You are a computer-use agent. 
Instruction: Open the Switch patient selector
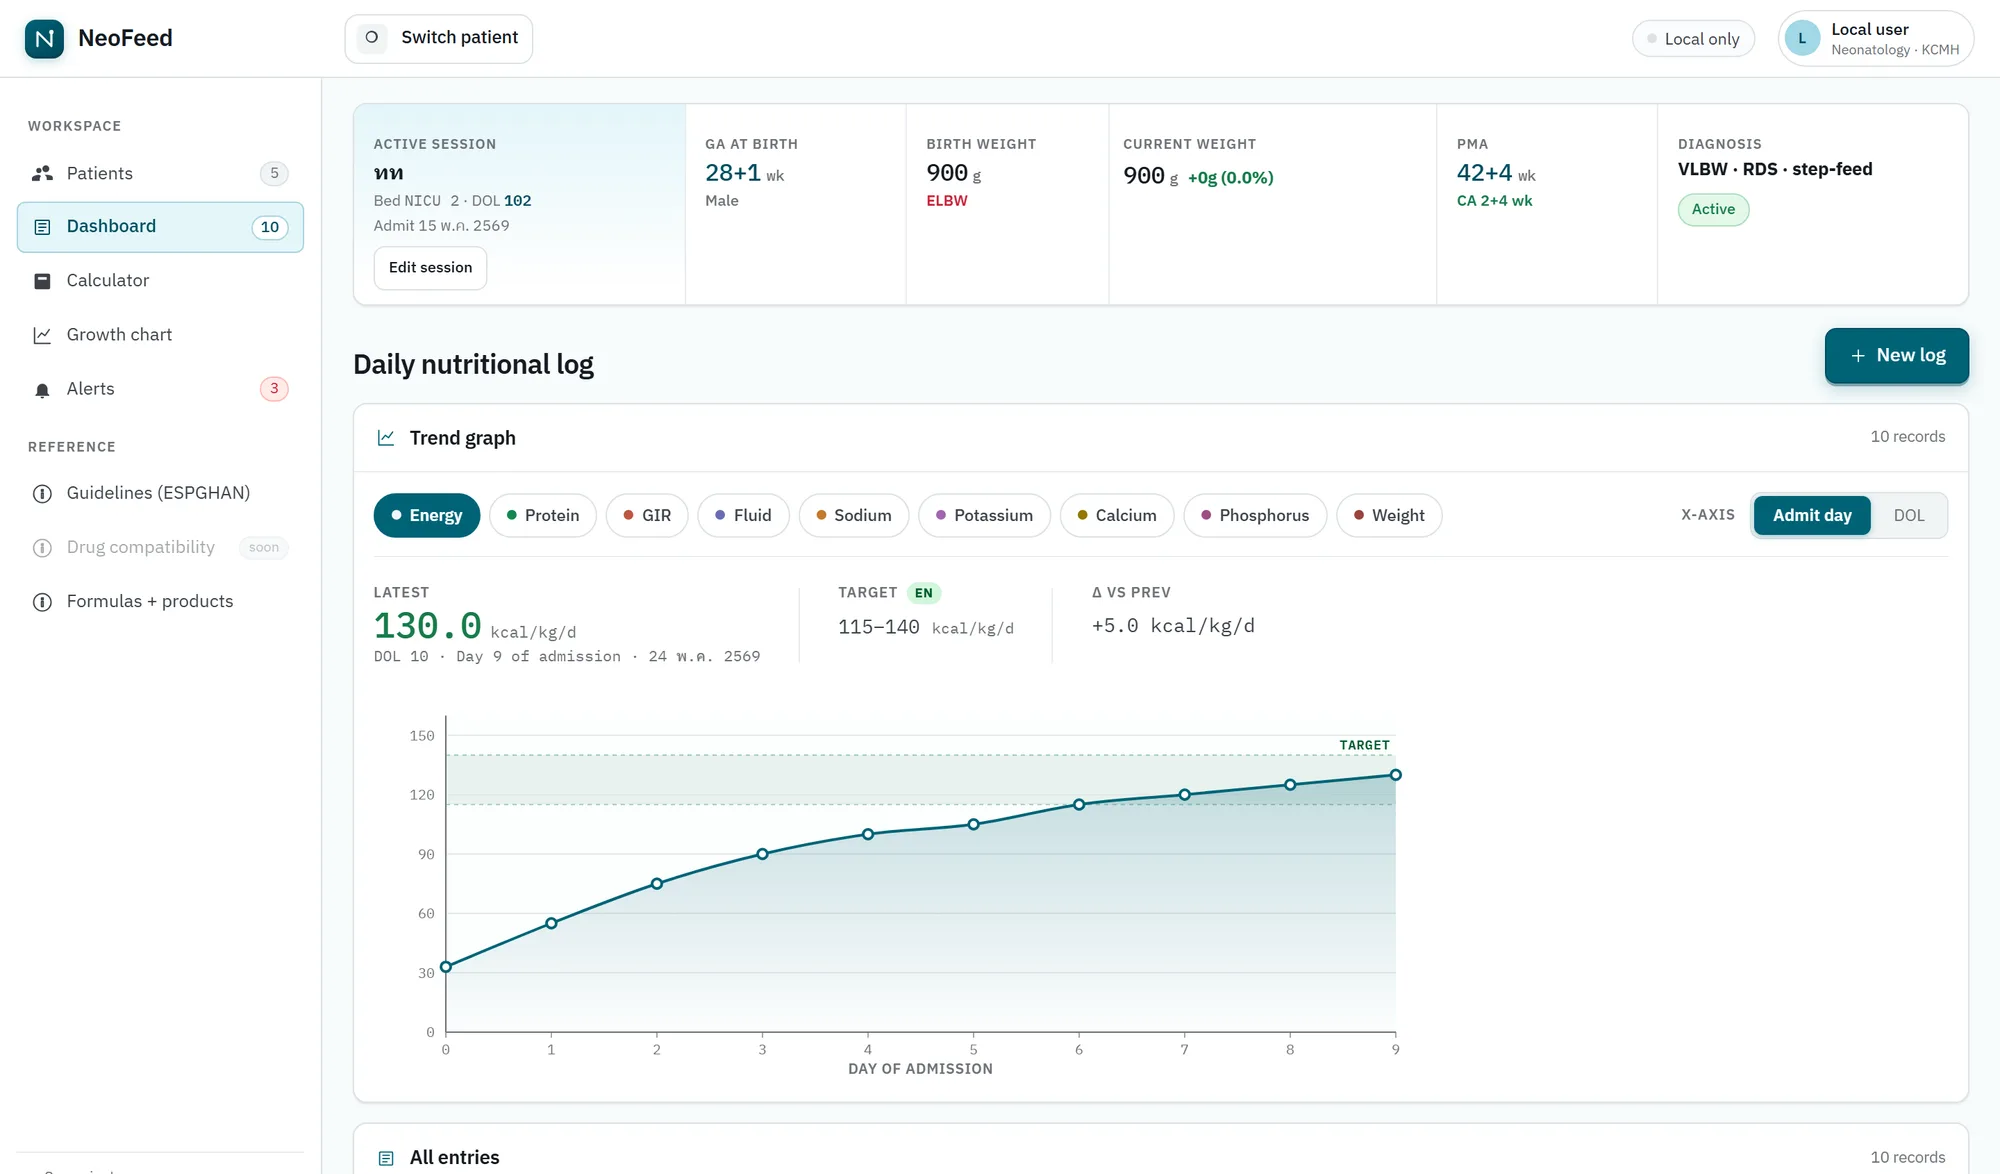(x=438, y=38)
